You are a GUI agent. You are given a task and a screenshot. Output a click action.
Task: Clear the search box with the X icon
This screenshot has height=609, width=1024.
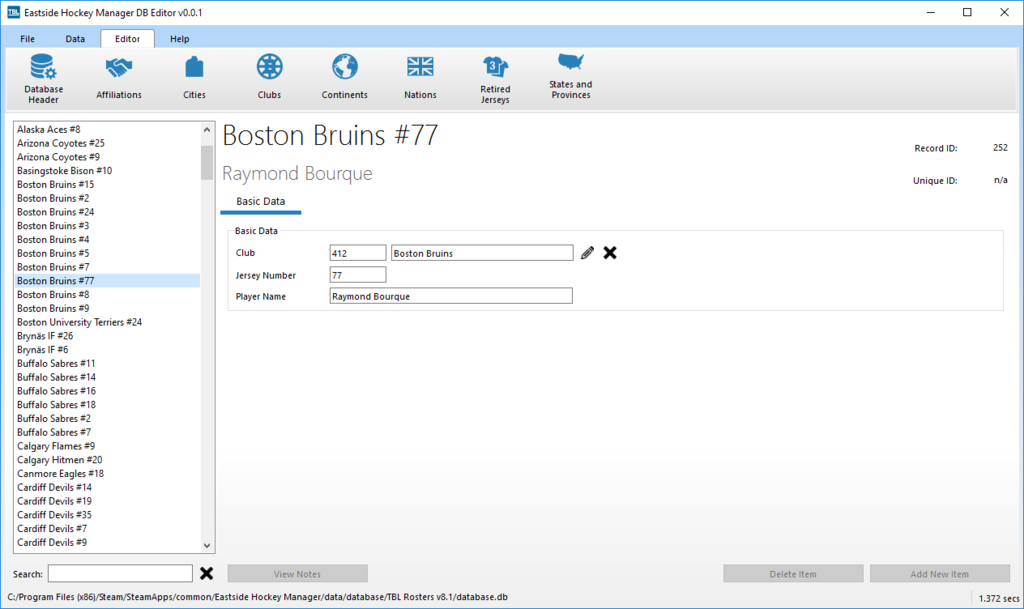(x=206, y=573)
